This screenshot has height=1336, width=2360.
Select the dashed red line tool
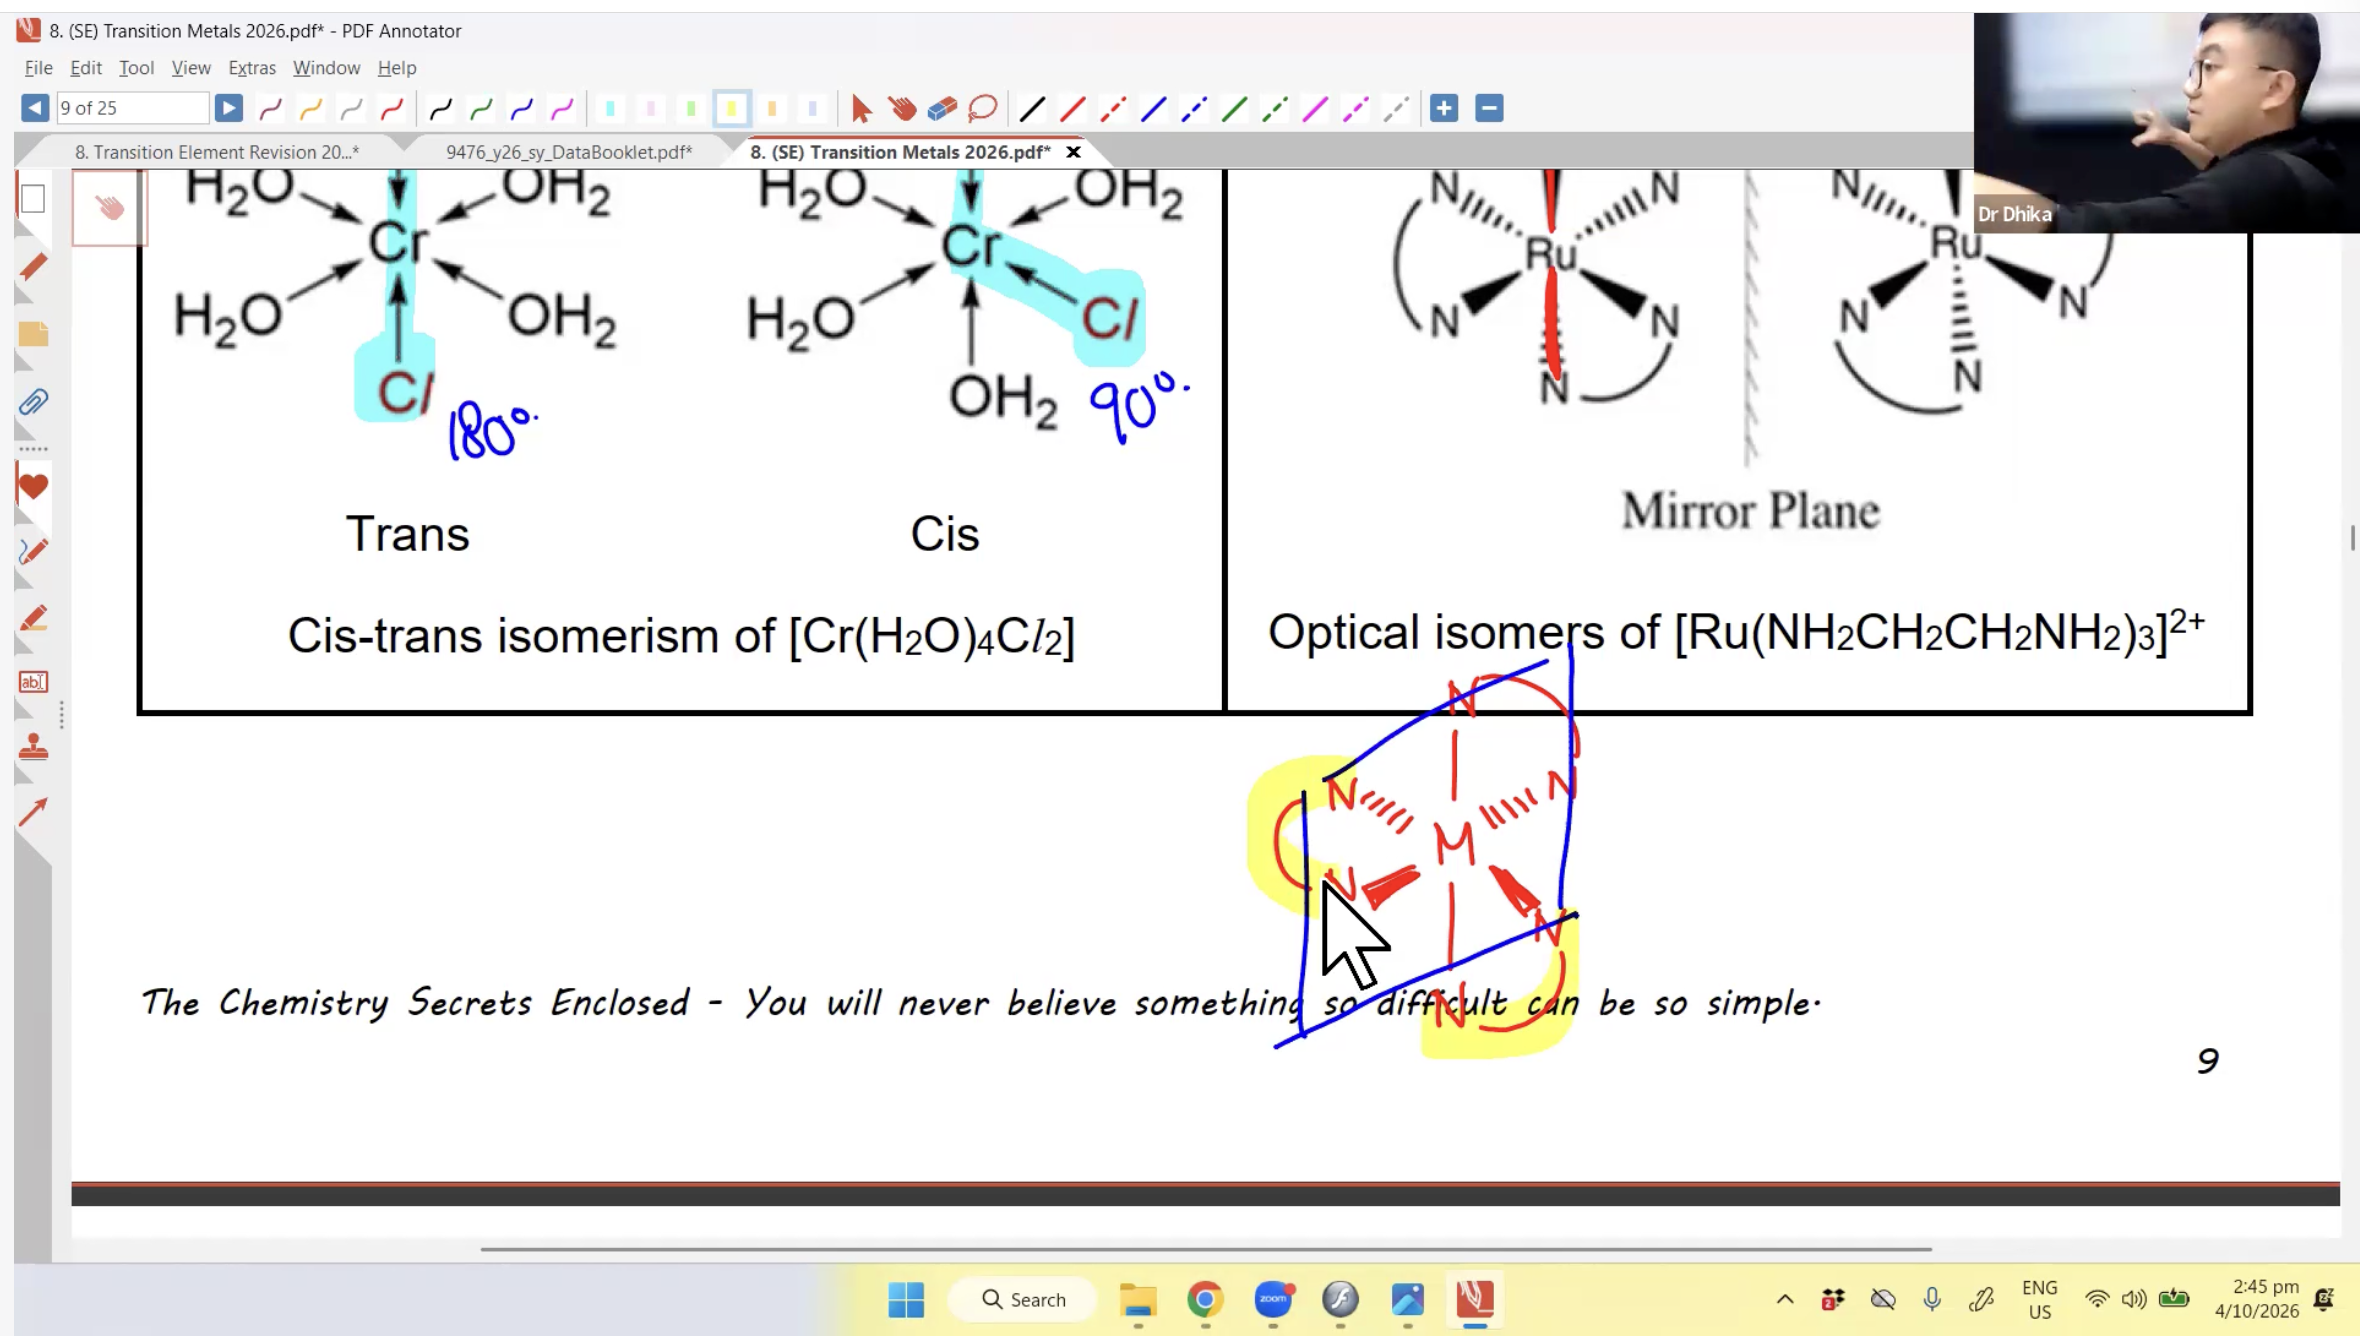(x=1113, y=108)
